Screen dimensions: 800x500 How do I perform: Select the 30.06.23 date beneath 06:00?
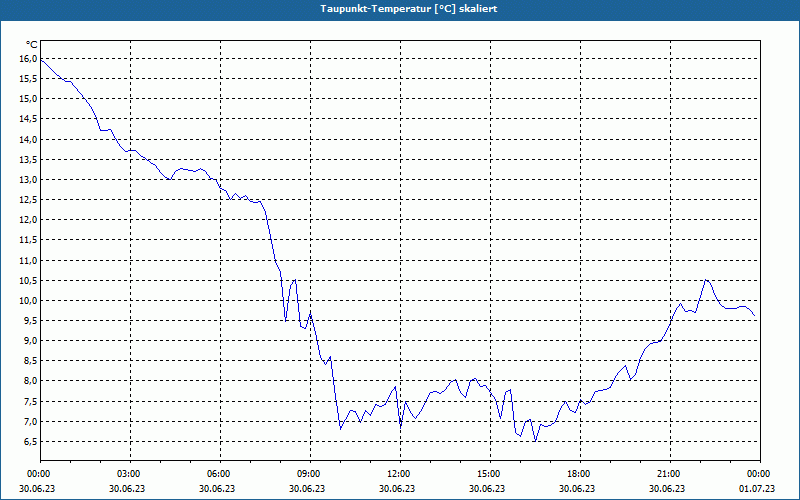pyautogui.click(x=217, y=488)
